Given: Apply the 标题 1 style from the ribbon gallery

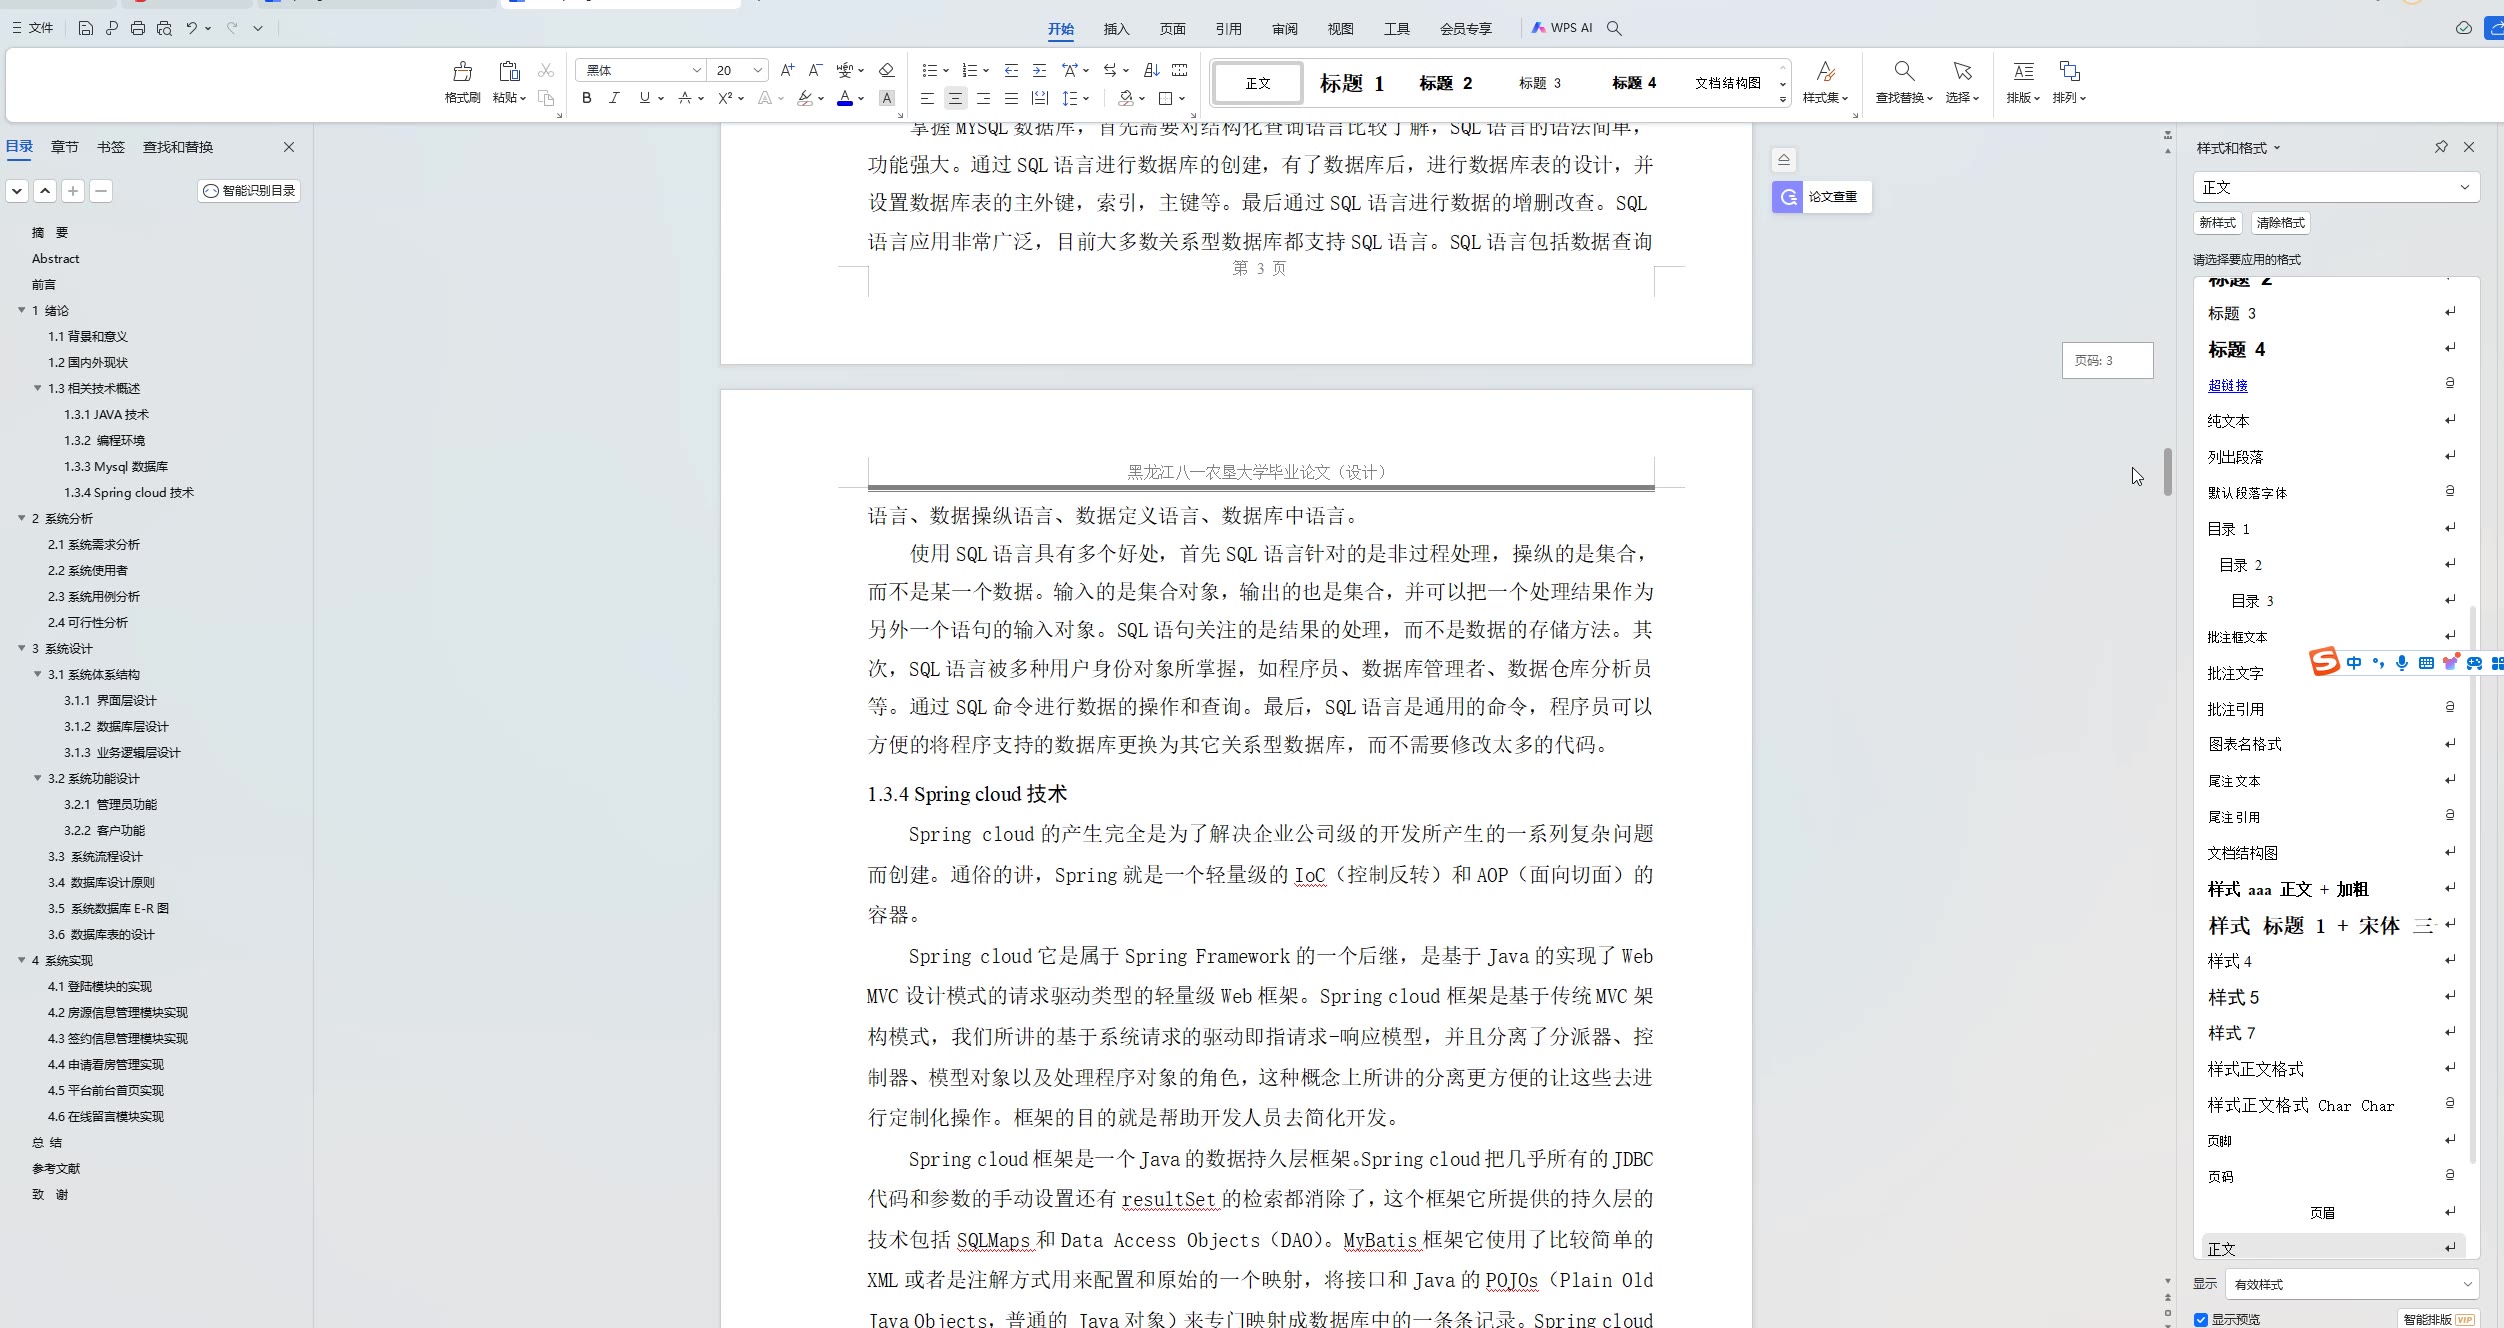Looking at the screenshot, I should pos(1351,83).
